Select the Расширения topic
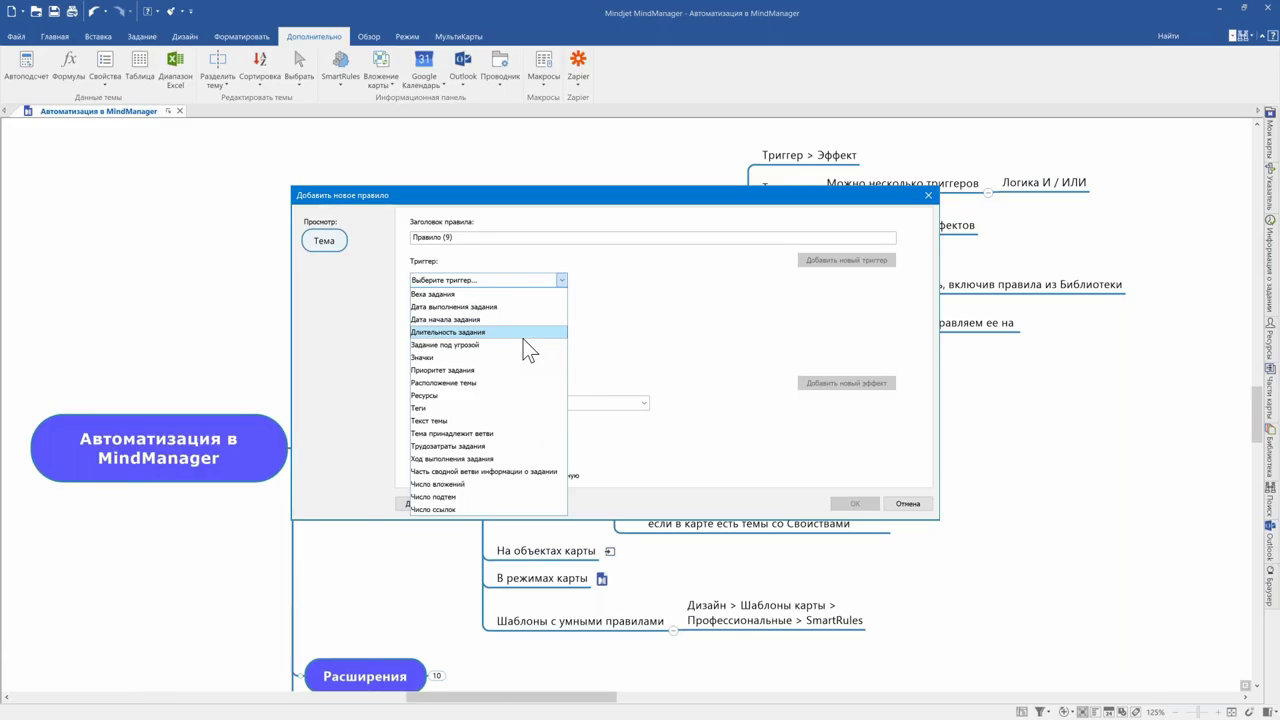 [365, 676]
